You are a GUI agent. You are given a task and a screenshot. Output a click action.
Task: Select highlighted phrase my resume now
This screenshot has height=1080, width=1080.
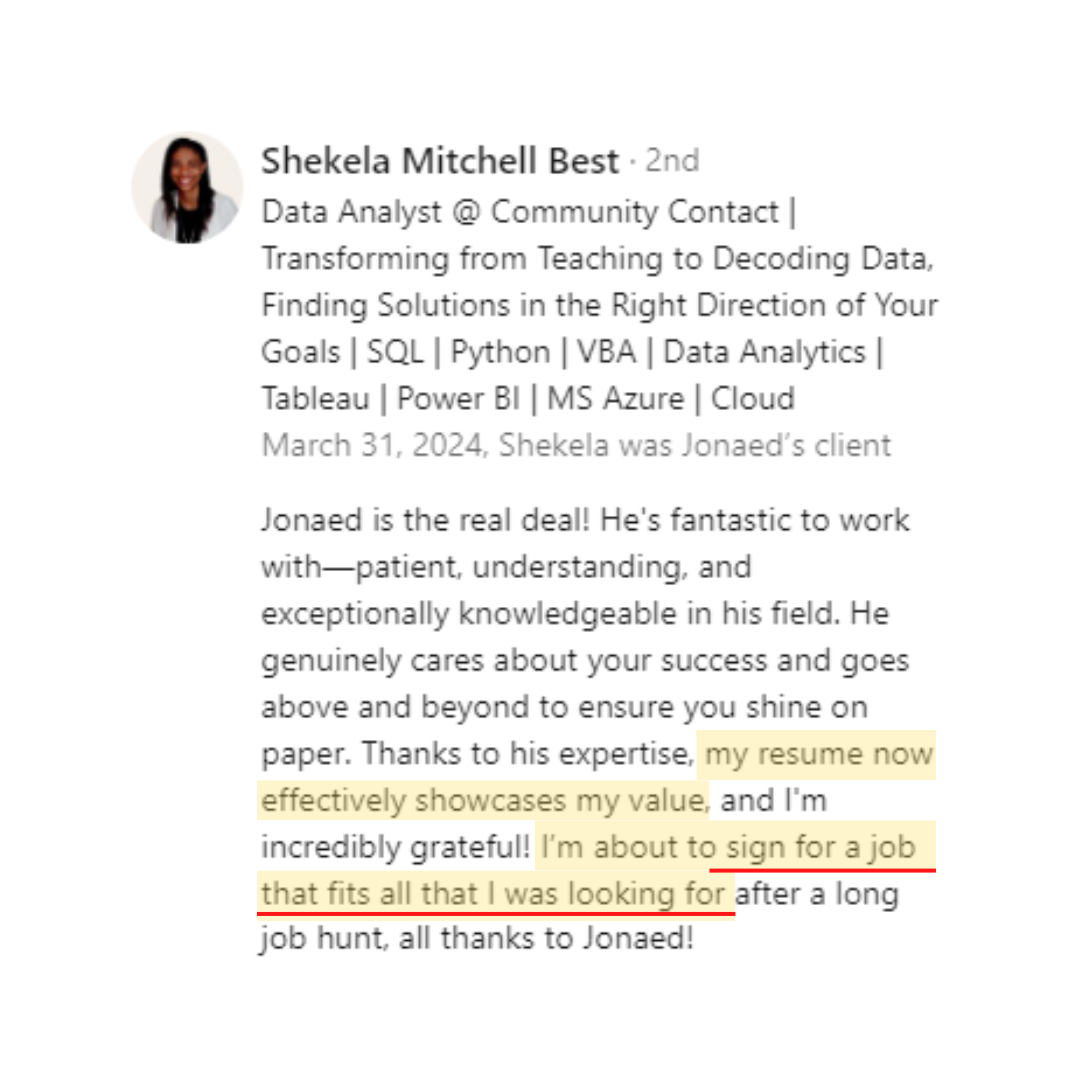[x=818, y=754]
